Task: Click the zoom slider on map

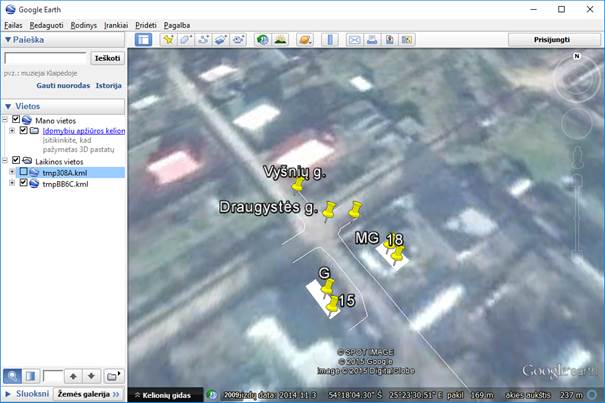Action: click(x=577, y=215)
